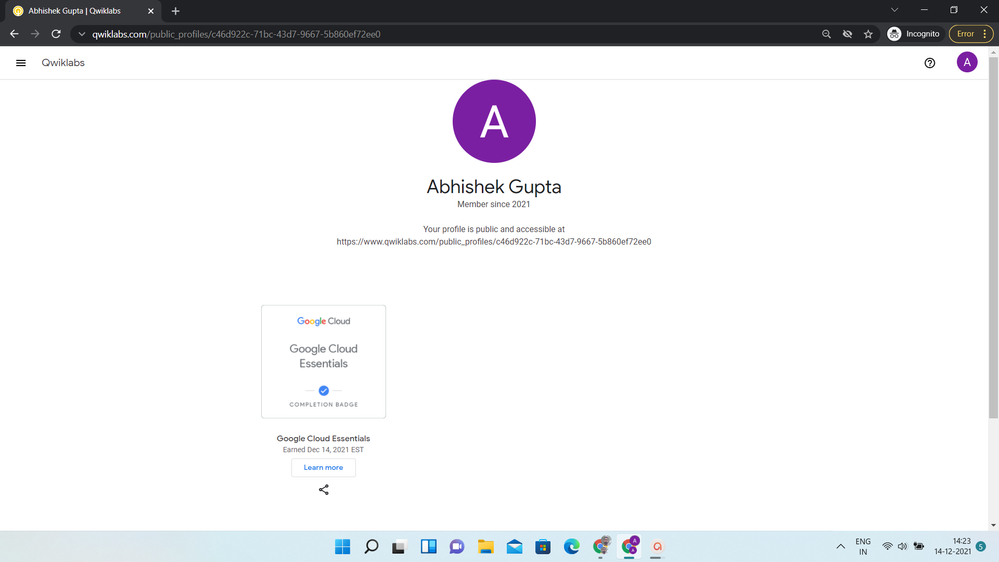Open the Chrome icon with purple profile badge
The height and width of the screenshot is (562, 999).
(629, 546)
